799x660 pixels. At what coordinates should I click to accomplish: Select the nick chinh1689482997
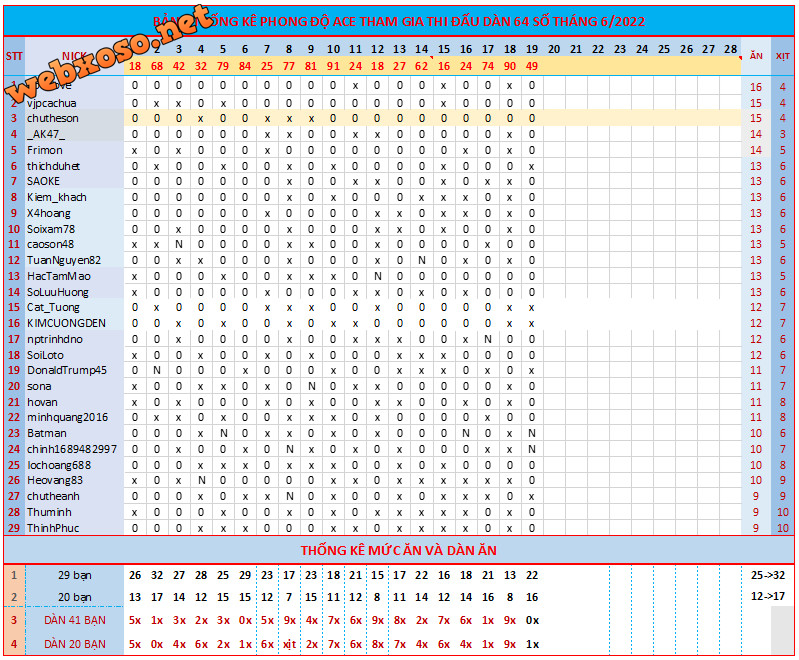click(x=72, y=449)
